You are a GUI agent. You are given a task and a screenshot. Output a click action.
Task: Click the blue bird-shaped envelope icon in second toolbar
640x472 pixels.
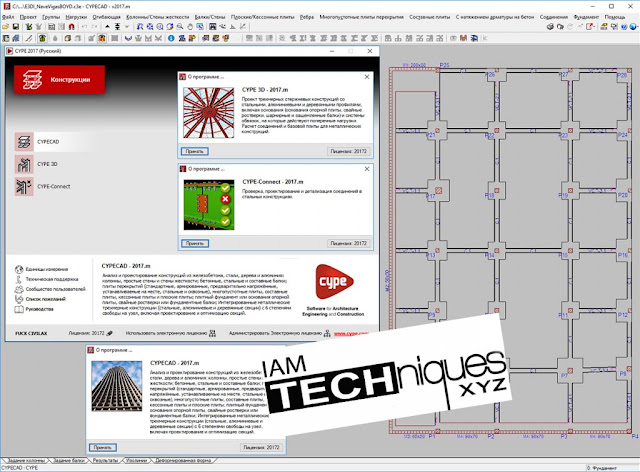(x=128, y=38)
